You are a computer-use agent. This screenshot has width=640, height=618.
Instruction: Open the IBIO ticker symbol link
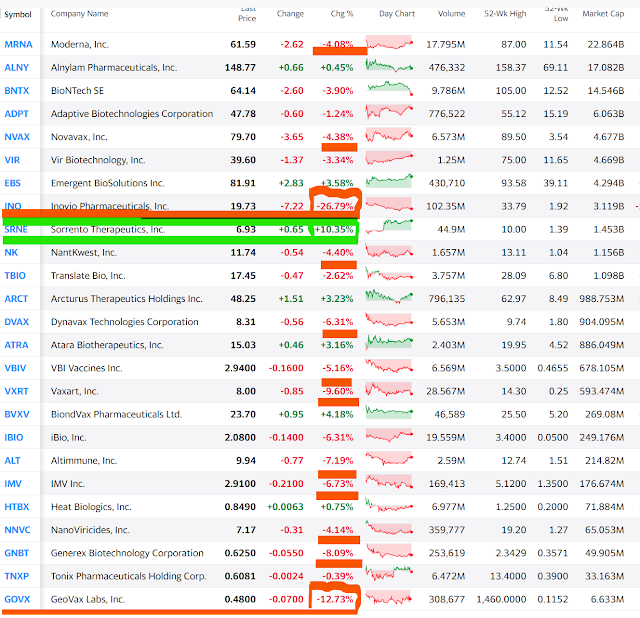pos(13,438)
